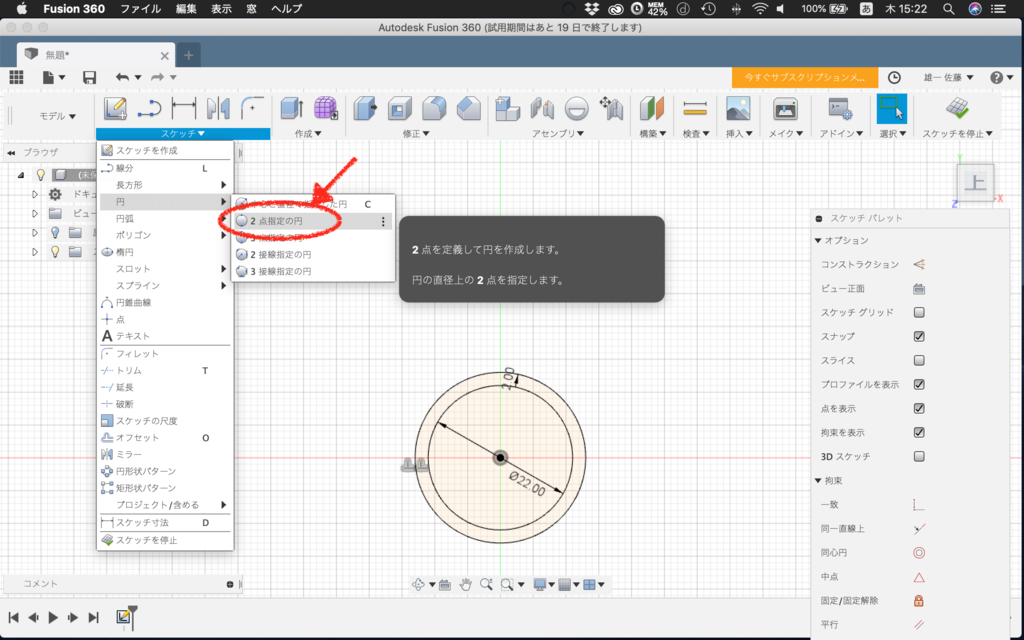Click the Offset Plane icon in 構築
This screenshot has height=640, width=1024.
tap(651, 108)
